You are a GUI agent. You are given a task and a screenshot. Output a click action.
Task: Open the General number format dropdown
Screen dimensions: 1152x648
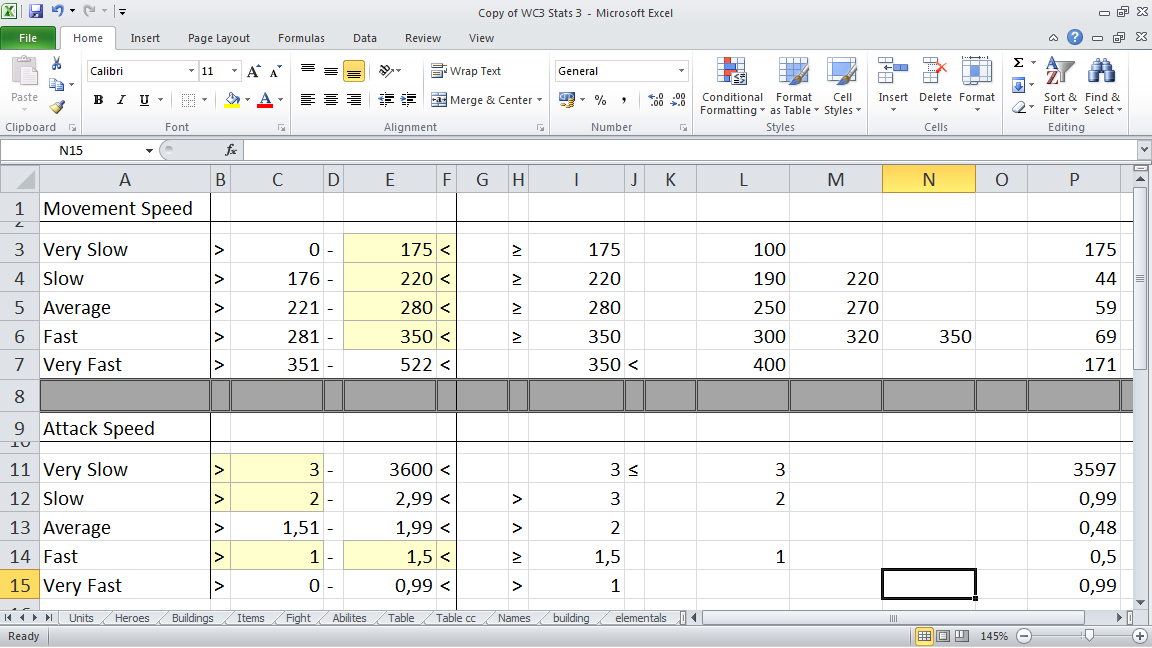click(x=681, y=71)
